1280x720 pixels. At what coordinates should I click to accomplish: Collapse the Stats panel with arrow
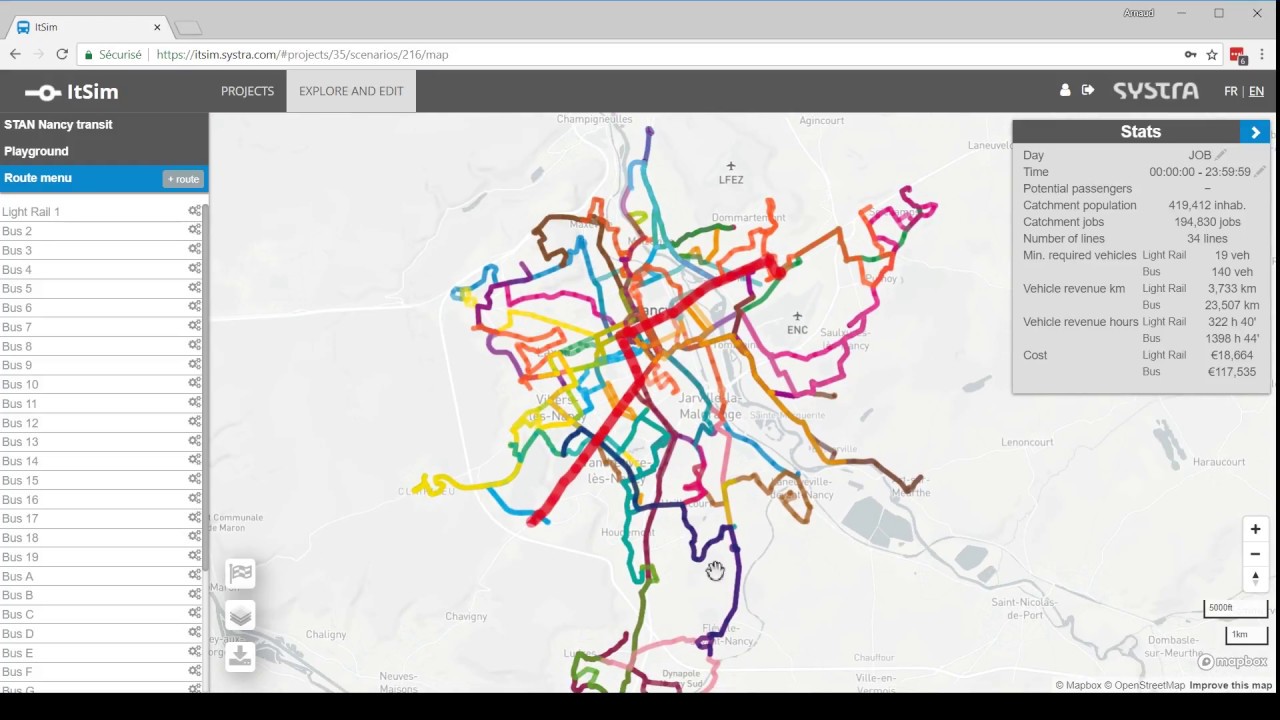coord(1255,132)
